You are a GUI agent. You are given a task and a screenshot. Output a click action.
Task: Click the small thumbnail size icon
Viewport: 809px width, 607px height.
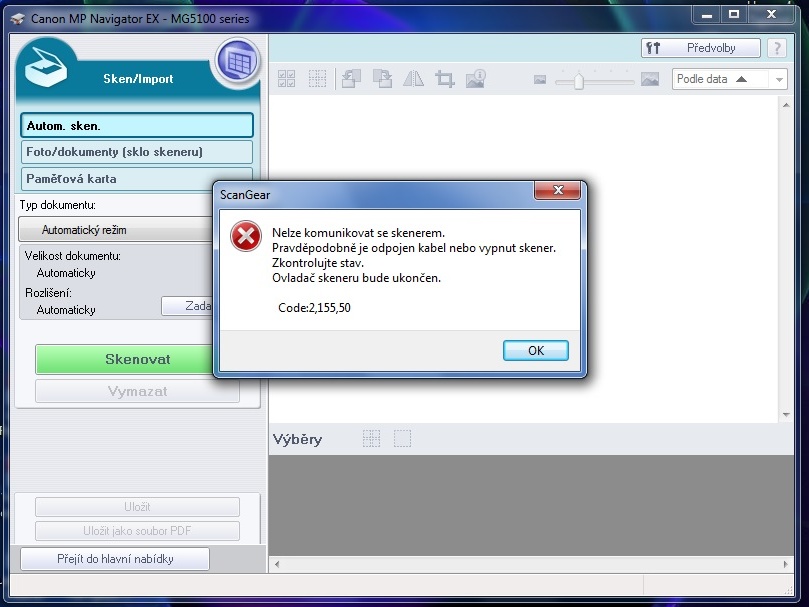pyautogui.click(x=540, y=79)
